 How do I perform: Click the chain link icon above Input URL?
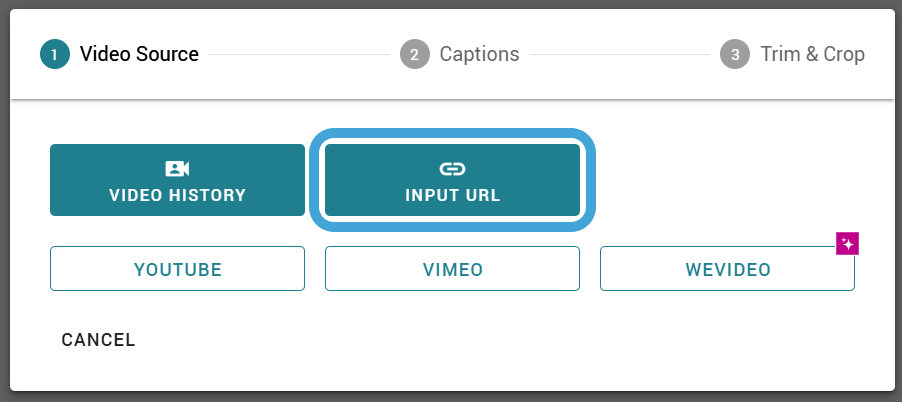tap(452, 169)
